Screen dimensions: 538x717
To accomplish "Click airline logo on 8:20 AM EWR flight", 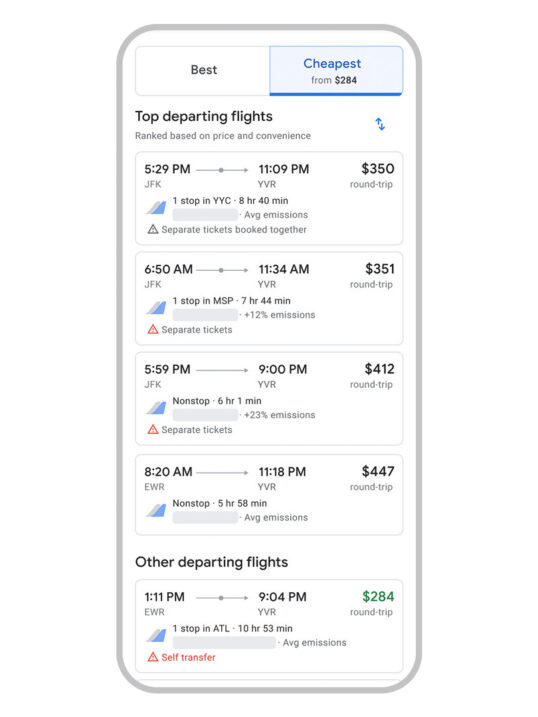I will tap(156, 510).
